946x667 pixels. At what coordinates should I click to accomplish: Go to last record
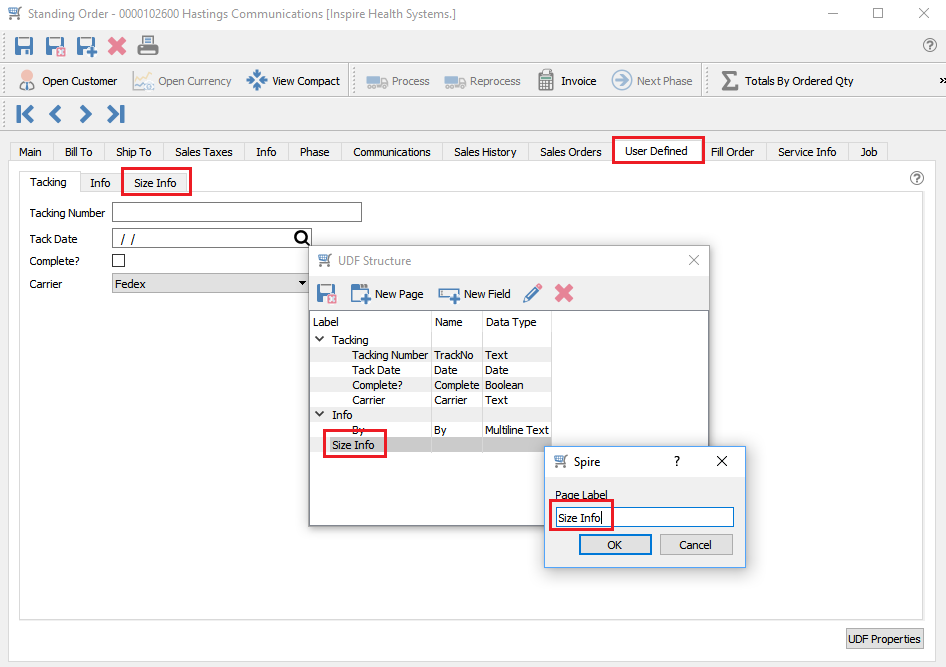pos(116,114)
